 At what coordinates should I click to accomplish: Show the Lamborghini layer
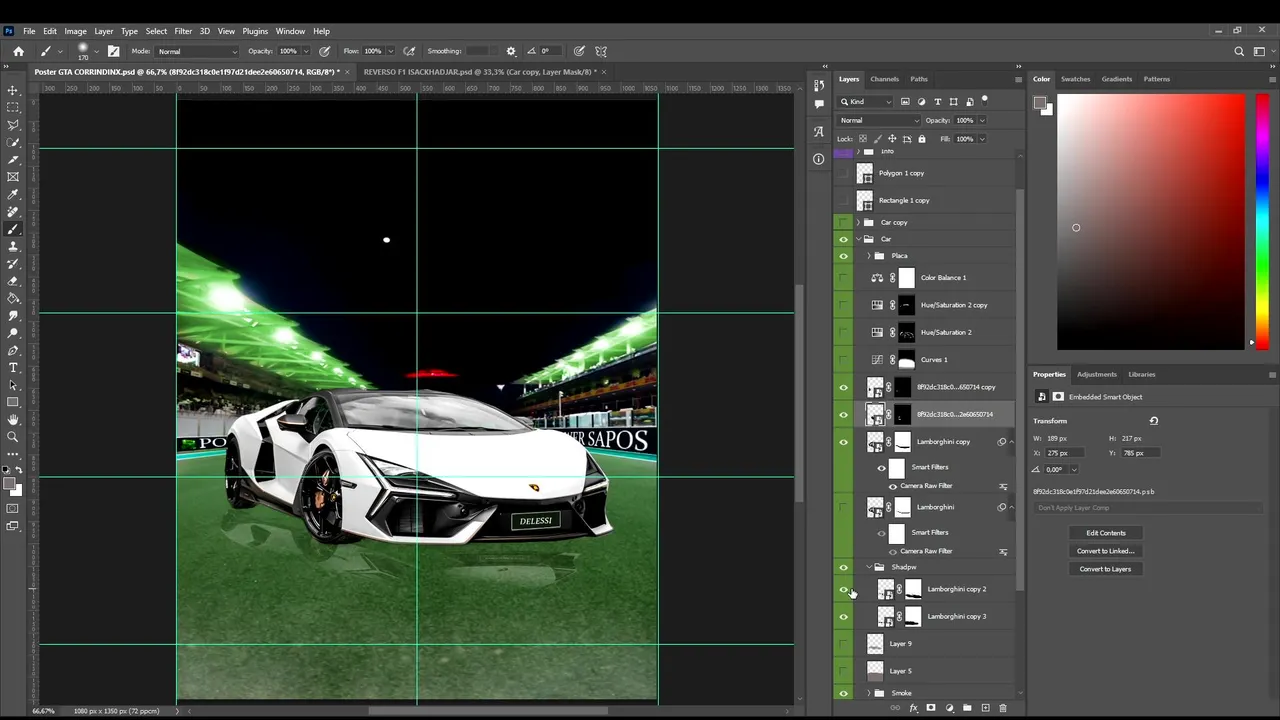click(x=843, y=507)
